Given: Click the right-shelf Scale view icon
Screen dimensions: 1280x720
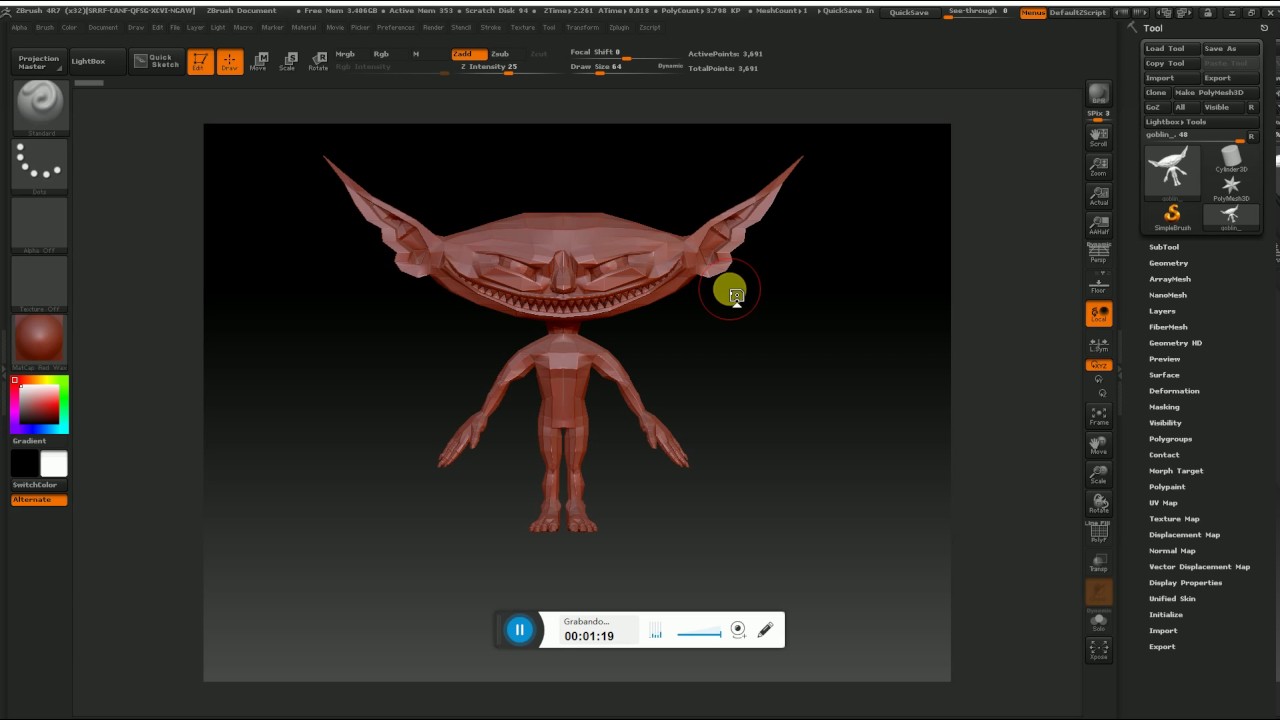Looking at the screenshot, I should click(x=1099, y=474).
